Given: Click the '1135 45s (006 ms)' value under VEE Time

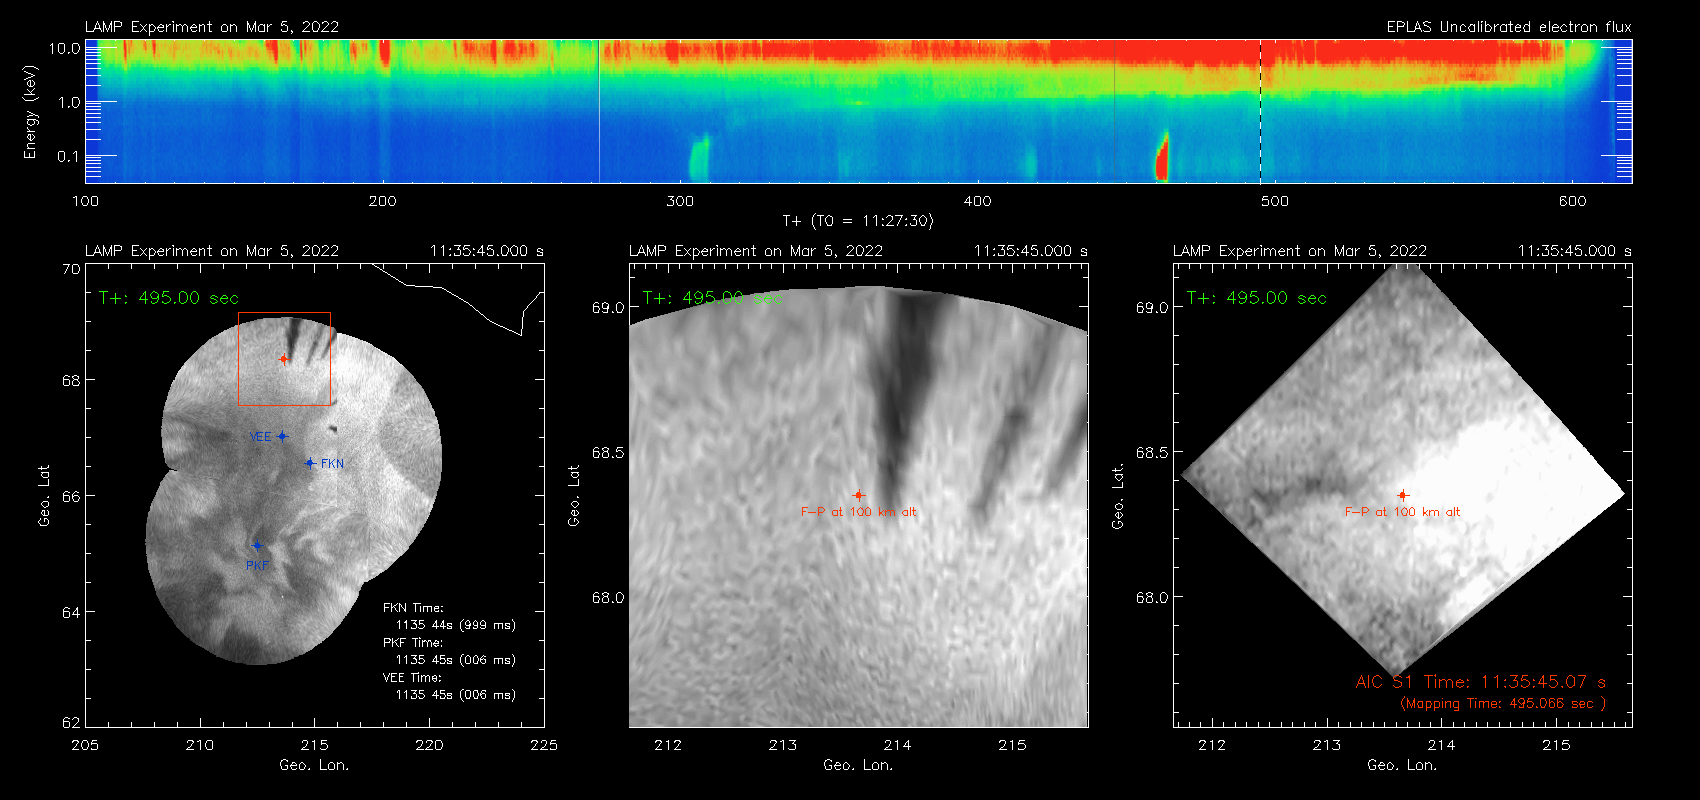Looking at the screenshot, I should 456,695.
